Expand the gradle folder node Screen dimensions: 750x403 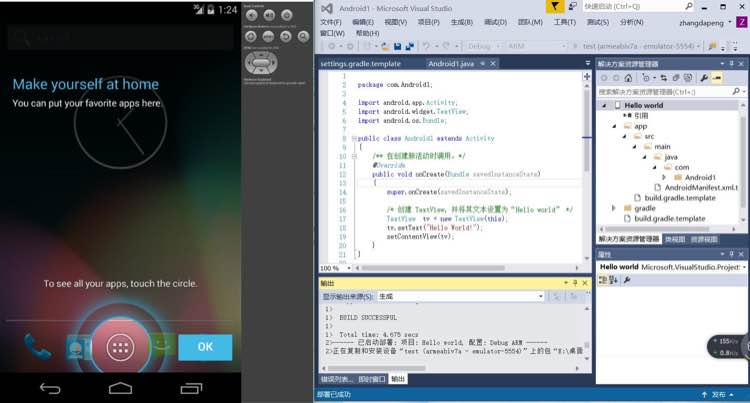614,208
